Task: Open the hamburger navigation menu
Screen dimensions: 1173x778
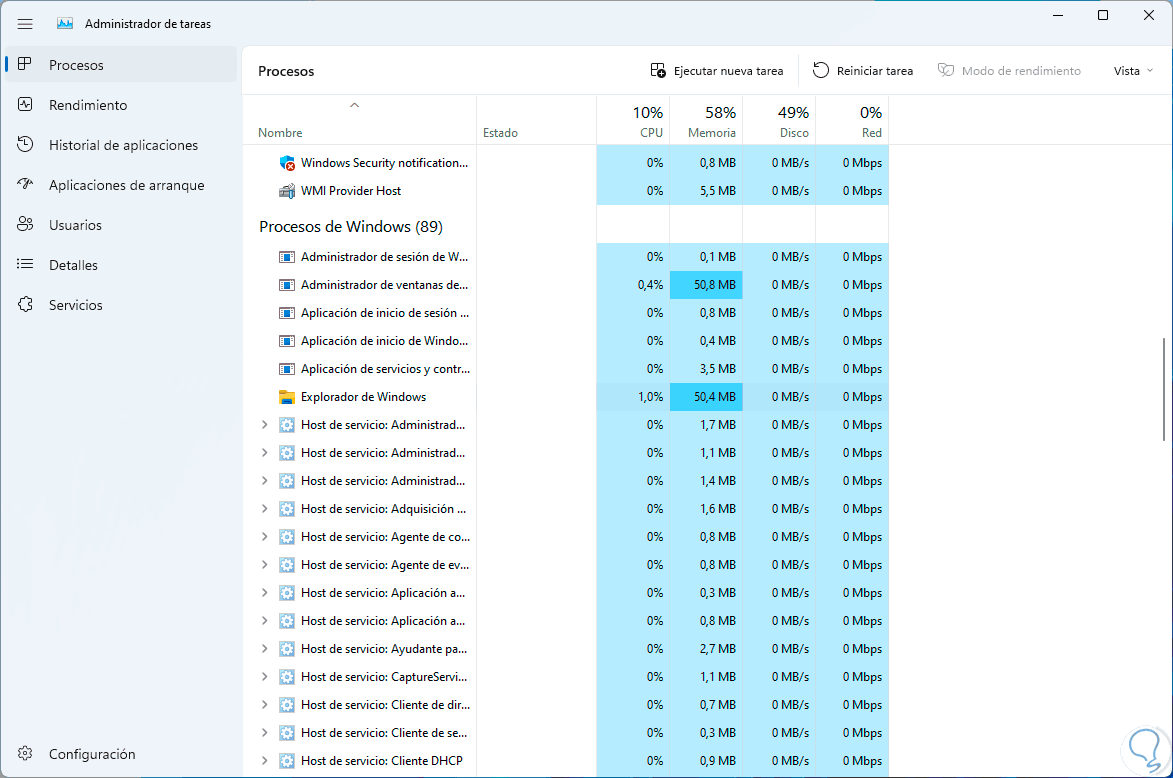Action: (25, 24)
